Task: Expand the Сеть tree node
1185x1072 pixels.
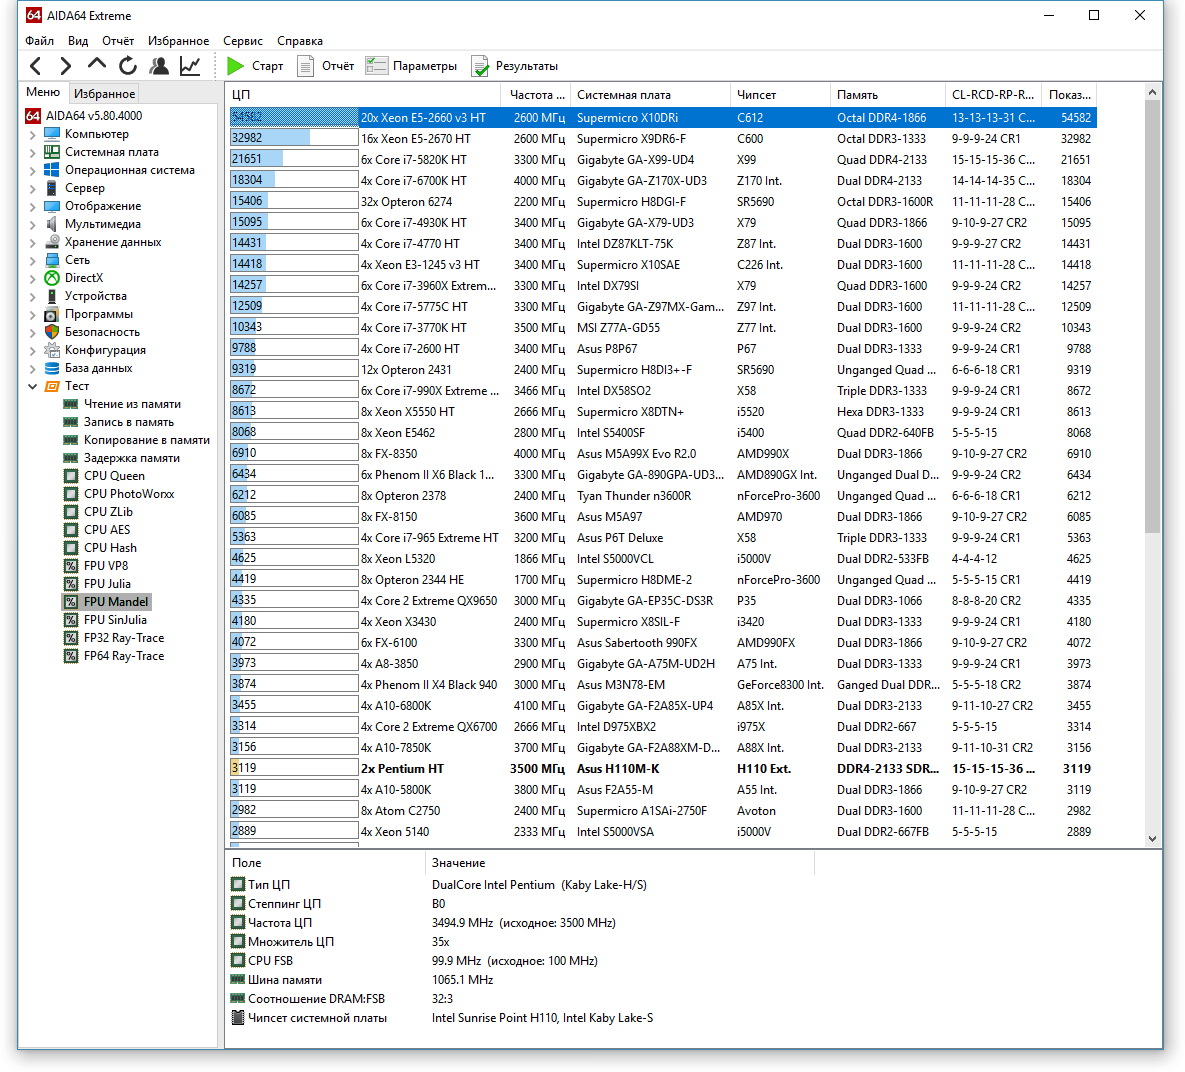Action: pyautogui.click(x=32, y=261)
